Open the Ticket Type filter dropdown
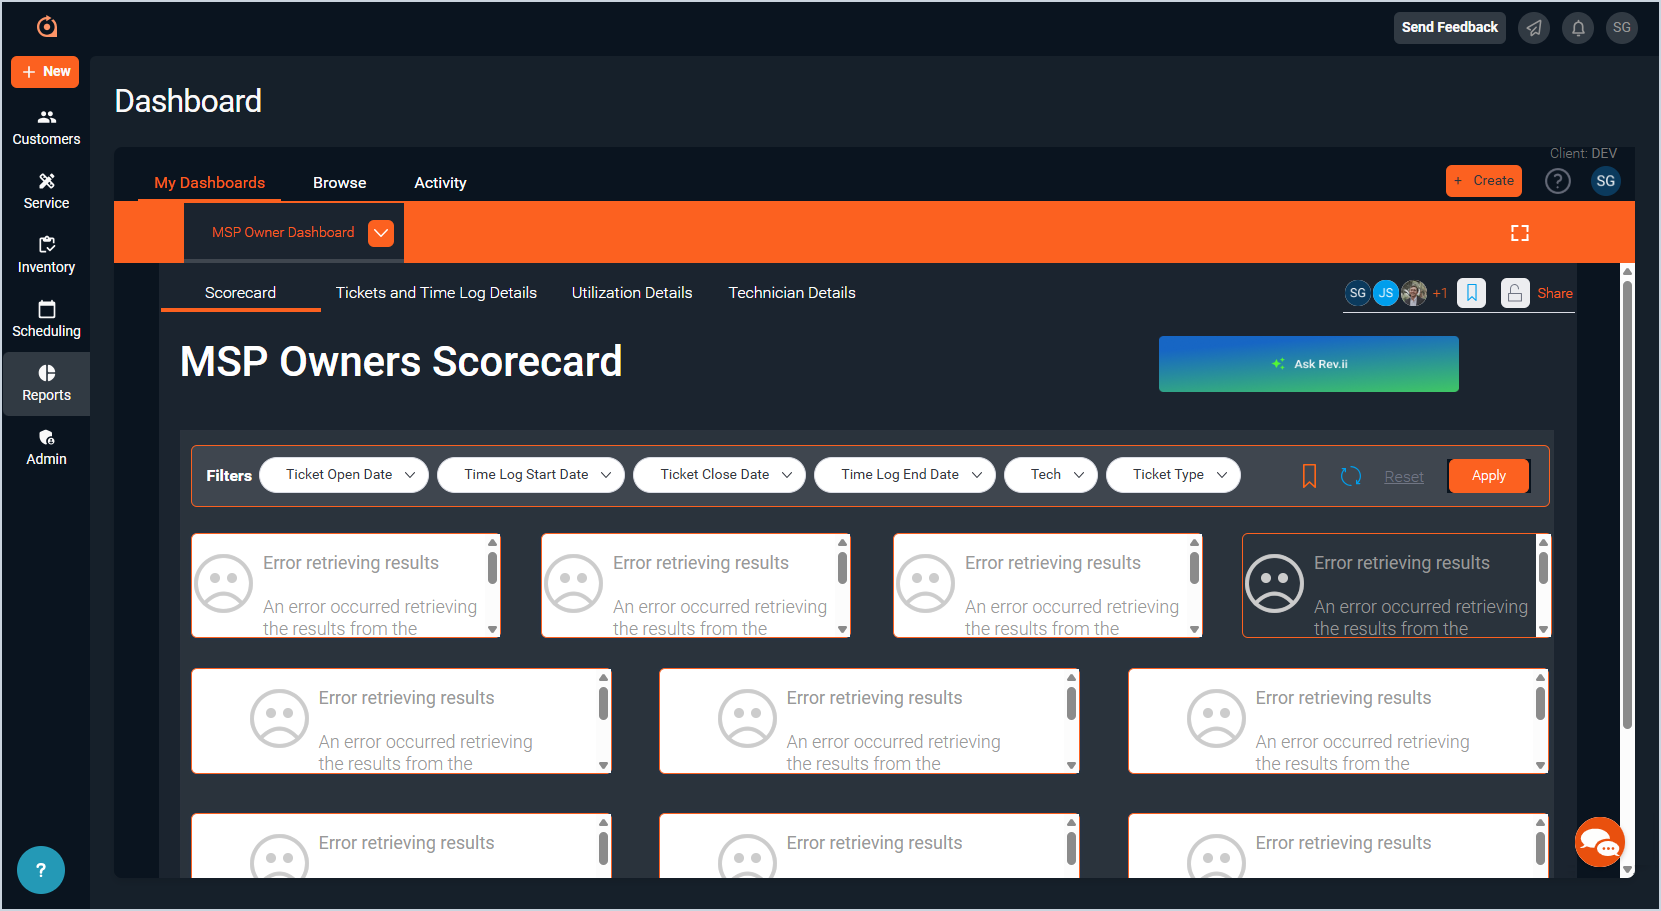Screen dimensions: 1661x911 pos(1174,475)
